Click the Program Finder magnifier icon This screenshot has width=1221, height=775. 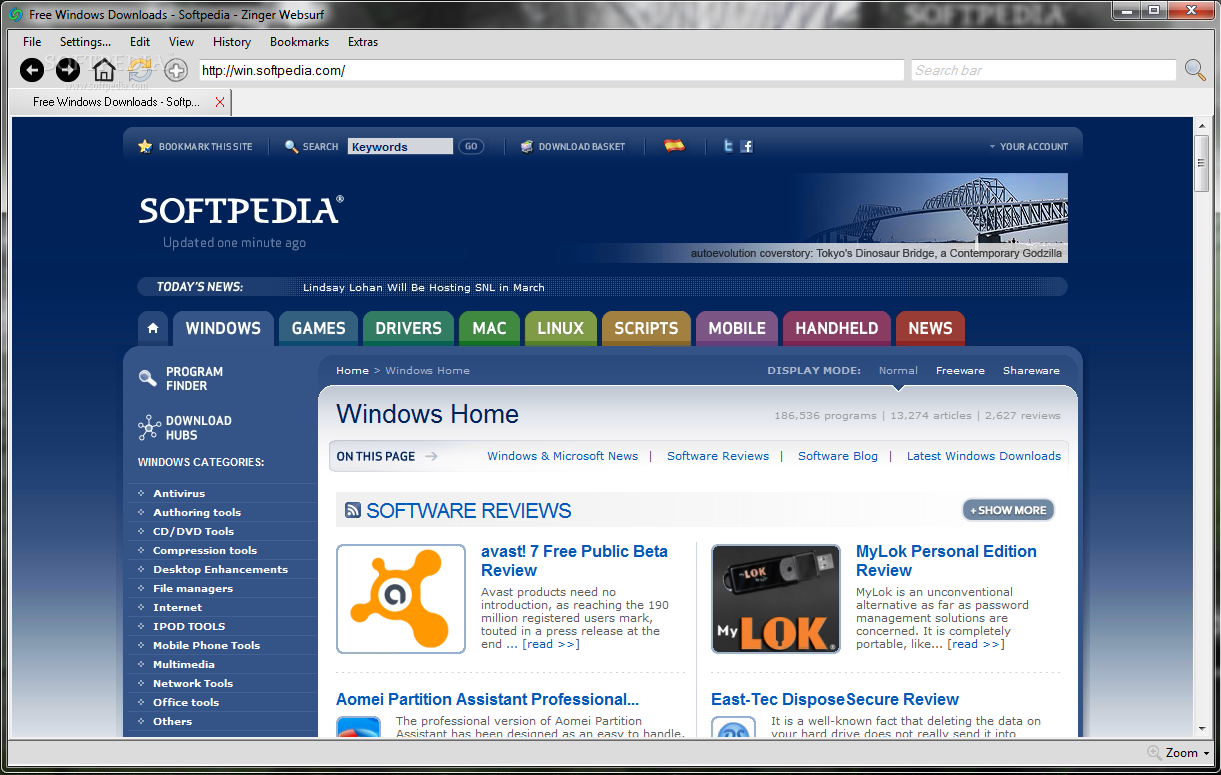(148, 378)
